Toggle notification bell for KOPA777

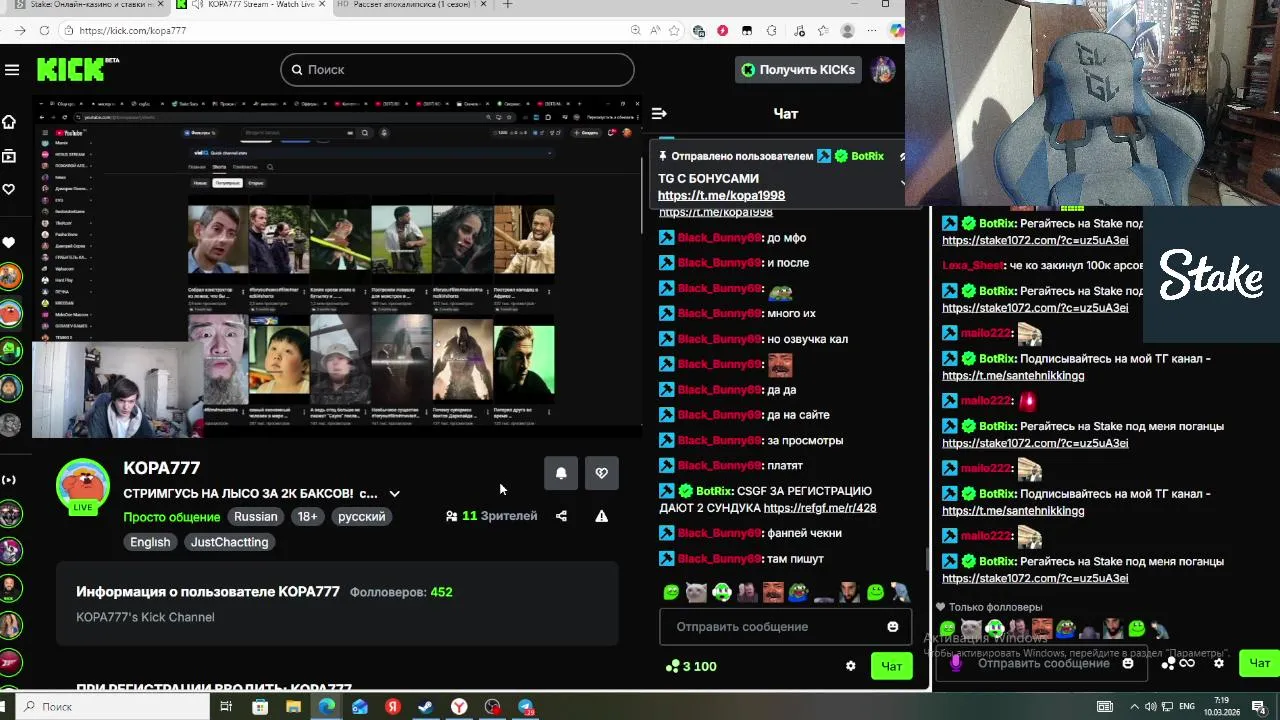(x=561, y=473)
